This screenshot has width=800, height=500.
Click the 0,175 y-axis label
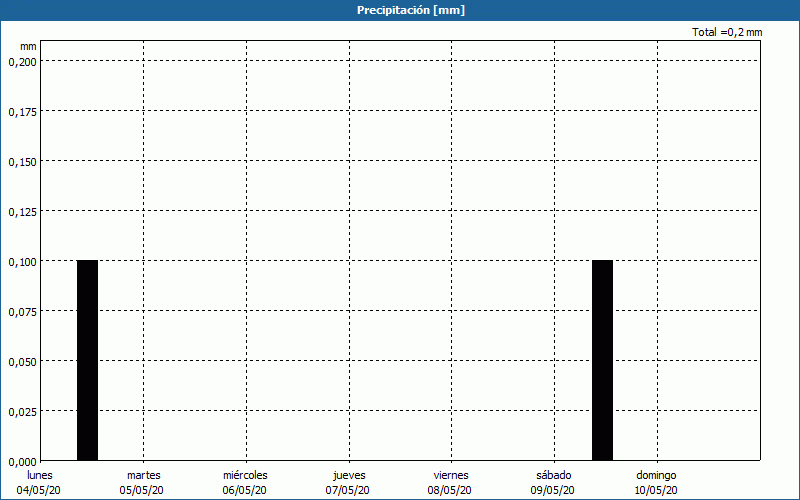pyautogui.click(x=22, y=112)
